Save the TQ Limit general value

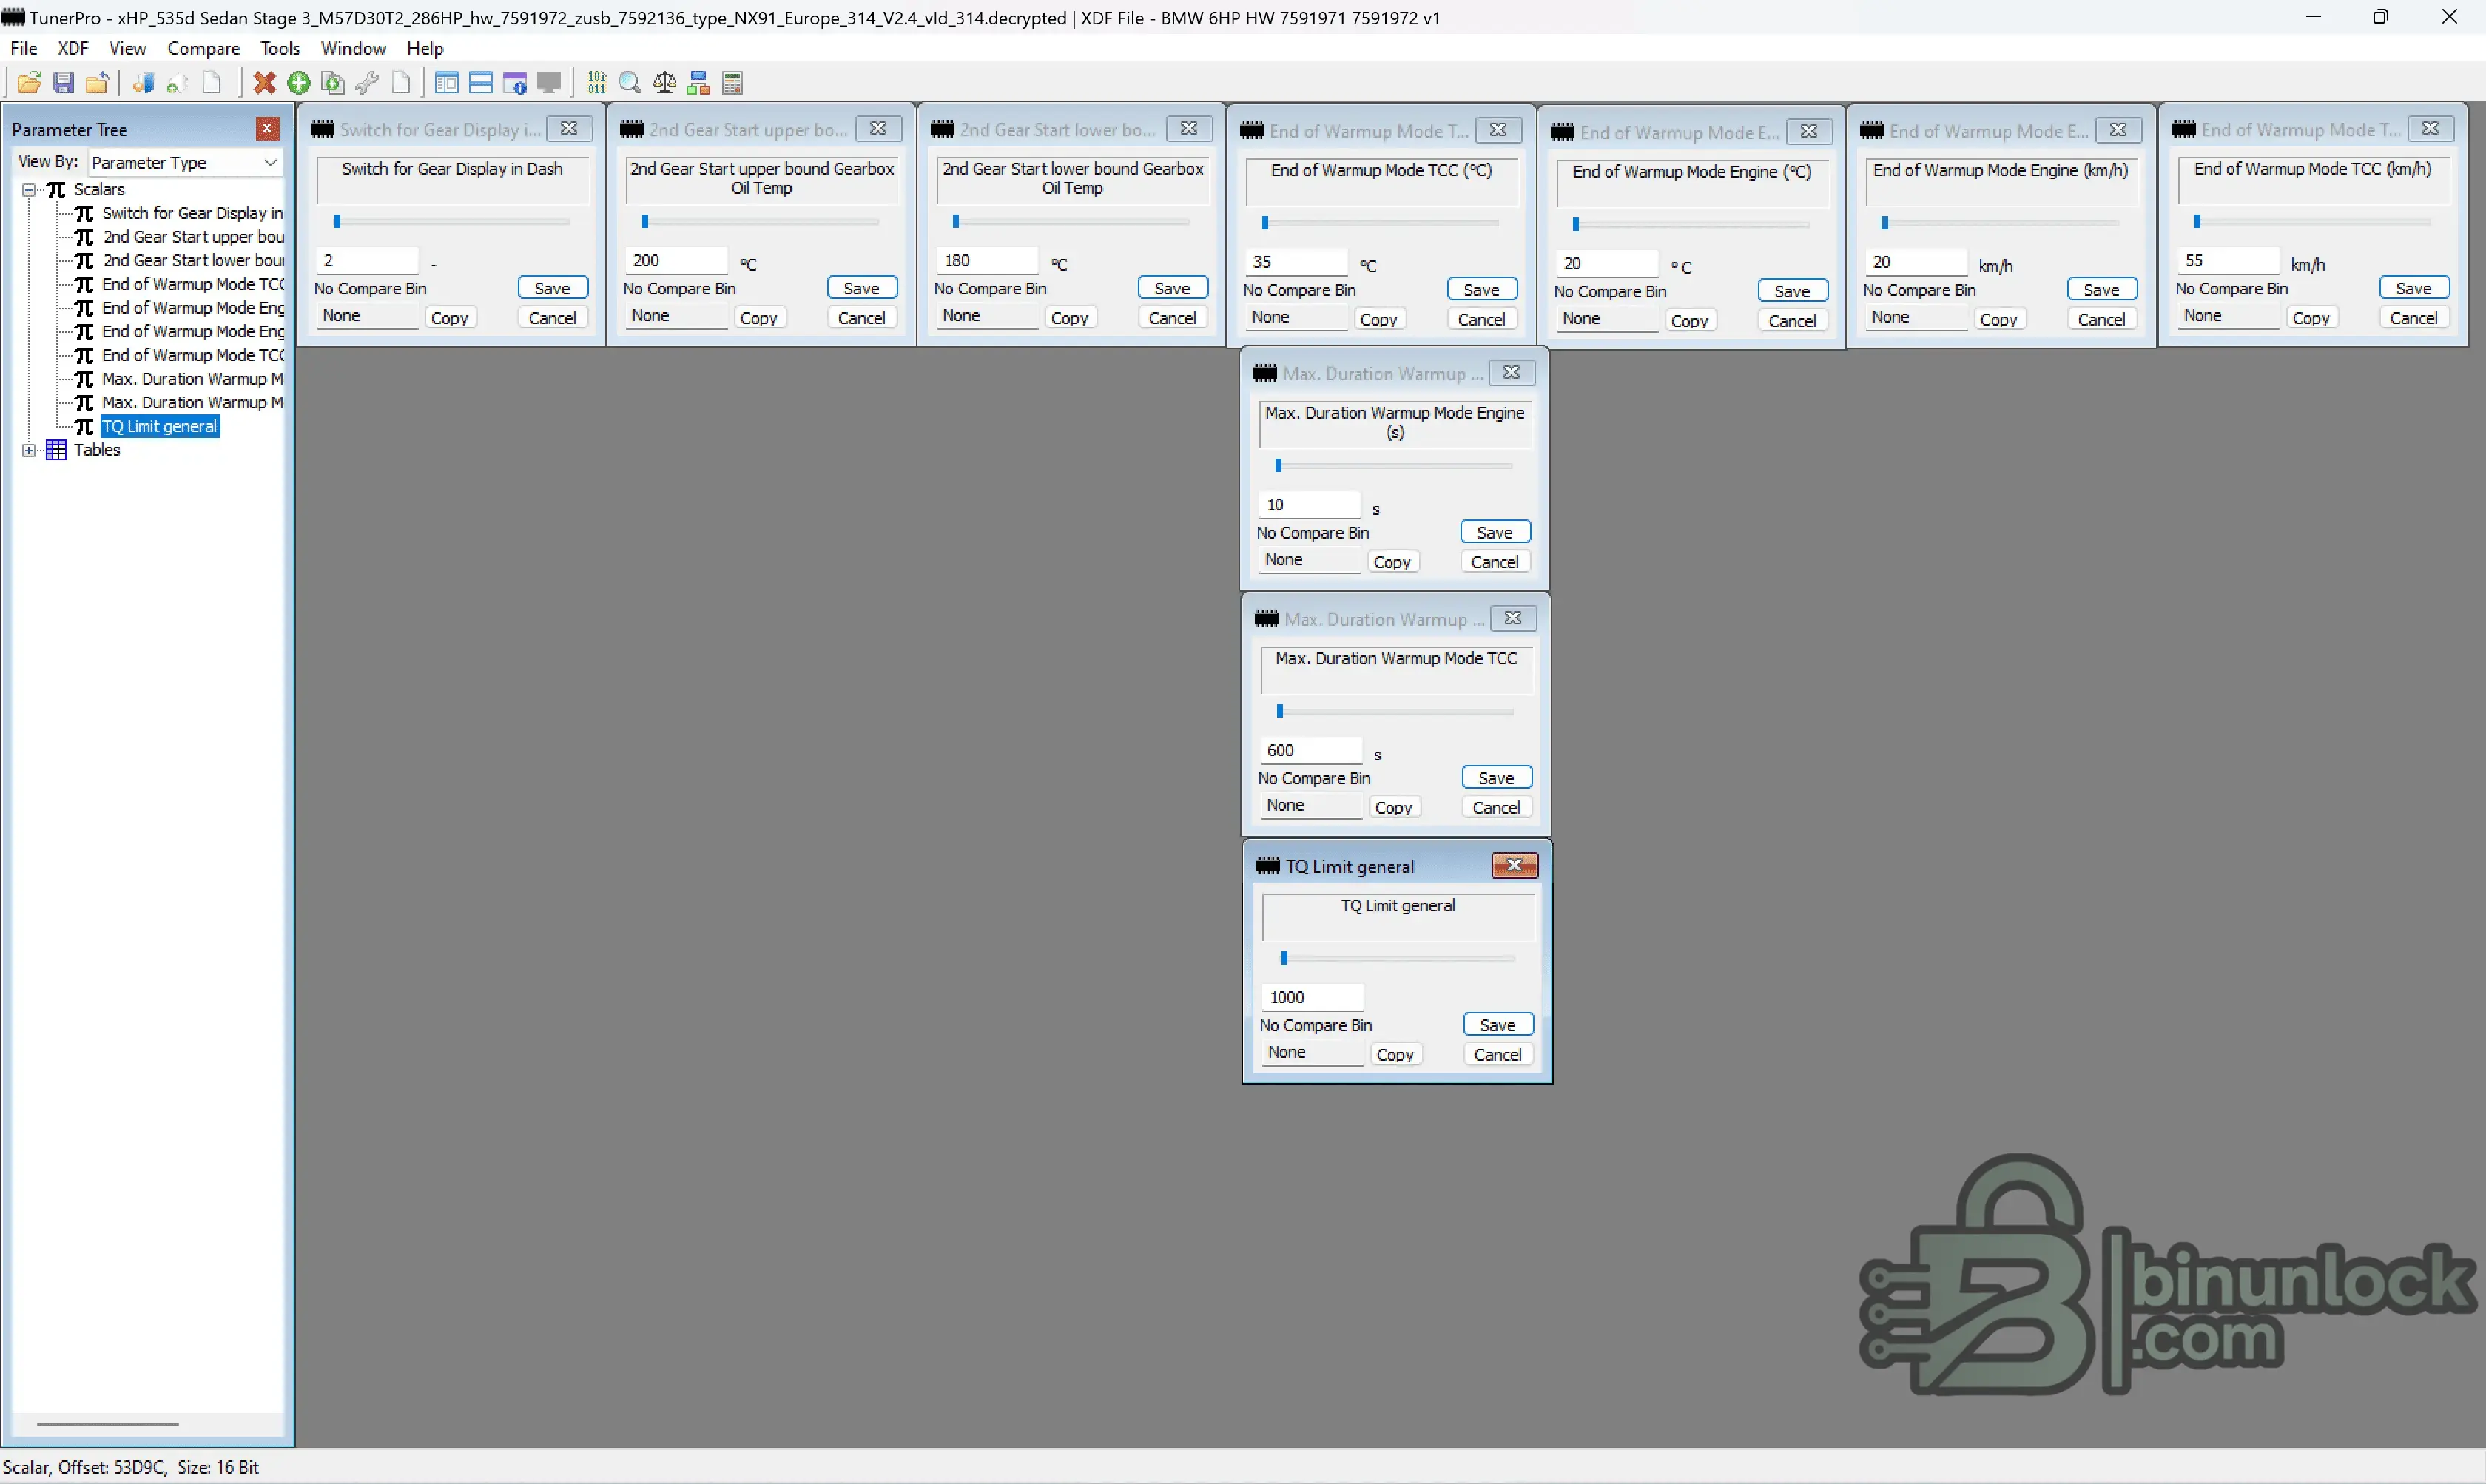coord(1497,1025)
